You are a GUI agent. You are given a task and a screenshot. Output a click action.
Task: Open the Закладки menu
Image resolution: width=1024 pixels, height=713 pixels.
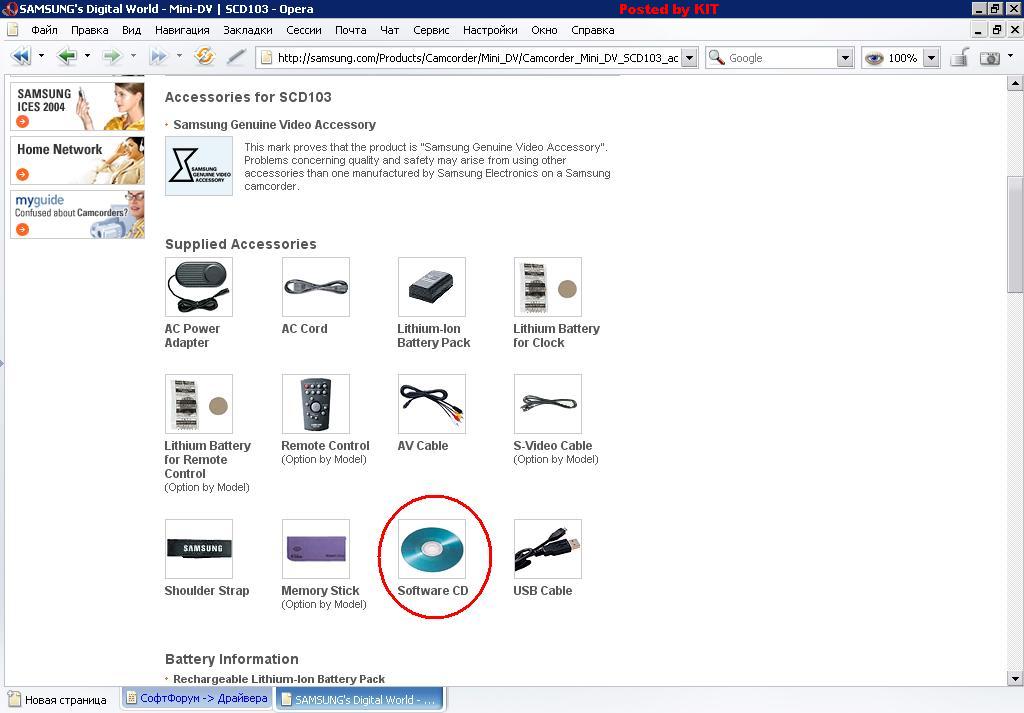(248, 30)
